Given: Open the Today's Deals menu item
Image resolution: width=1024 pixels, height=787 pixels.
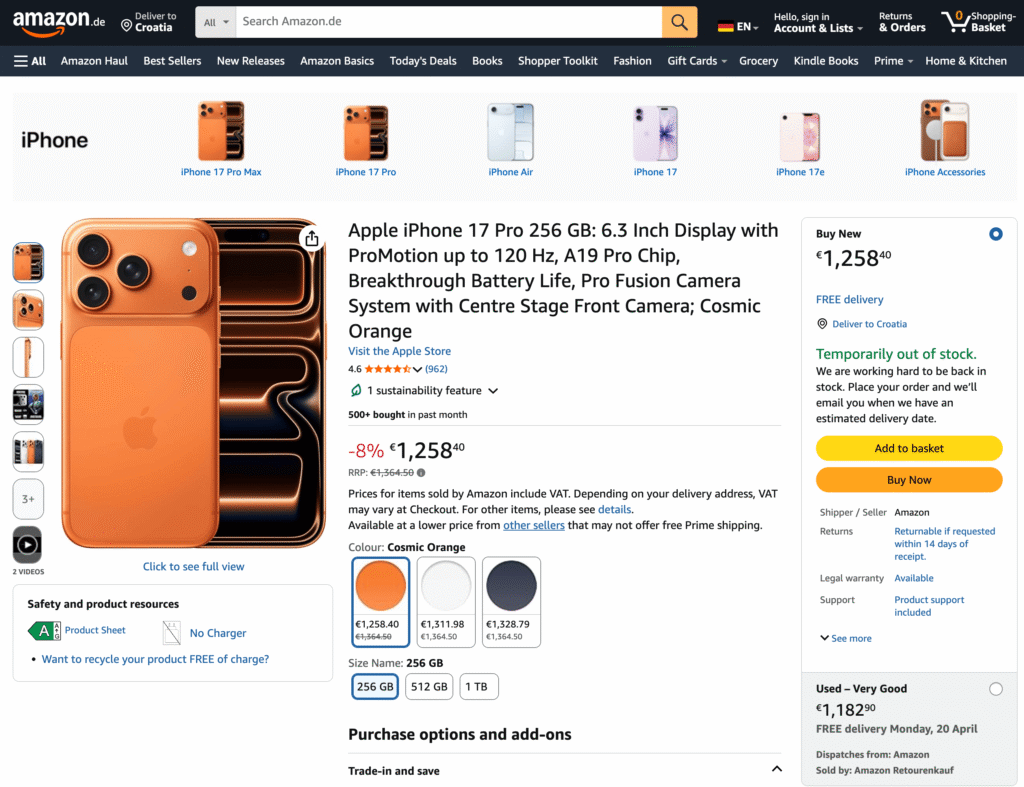Looking at the screenshot, I should pos(422,61).
